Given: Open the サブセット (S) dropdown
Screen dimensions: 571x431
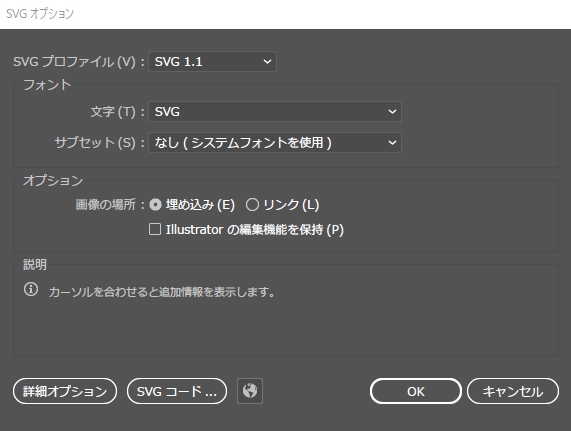Looking at the screenshot, I should coord(275,143).
